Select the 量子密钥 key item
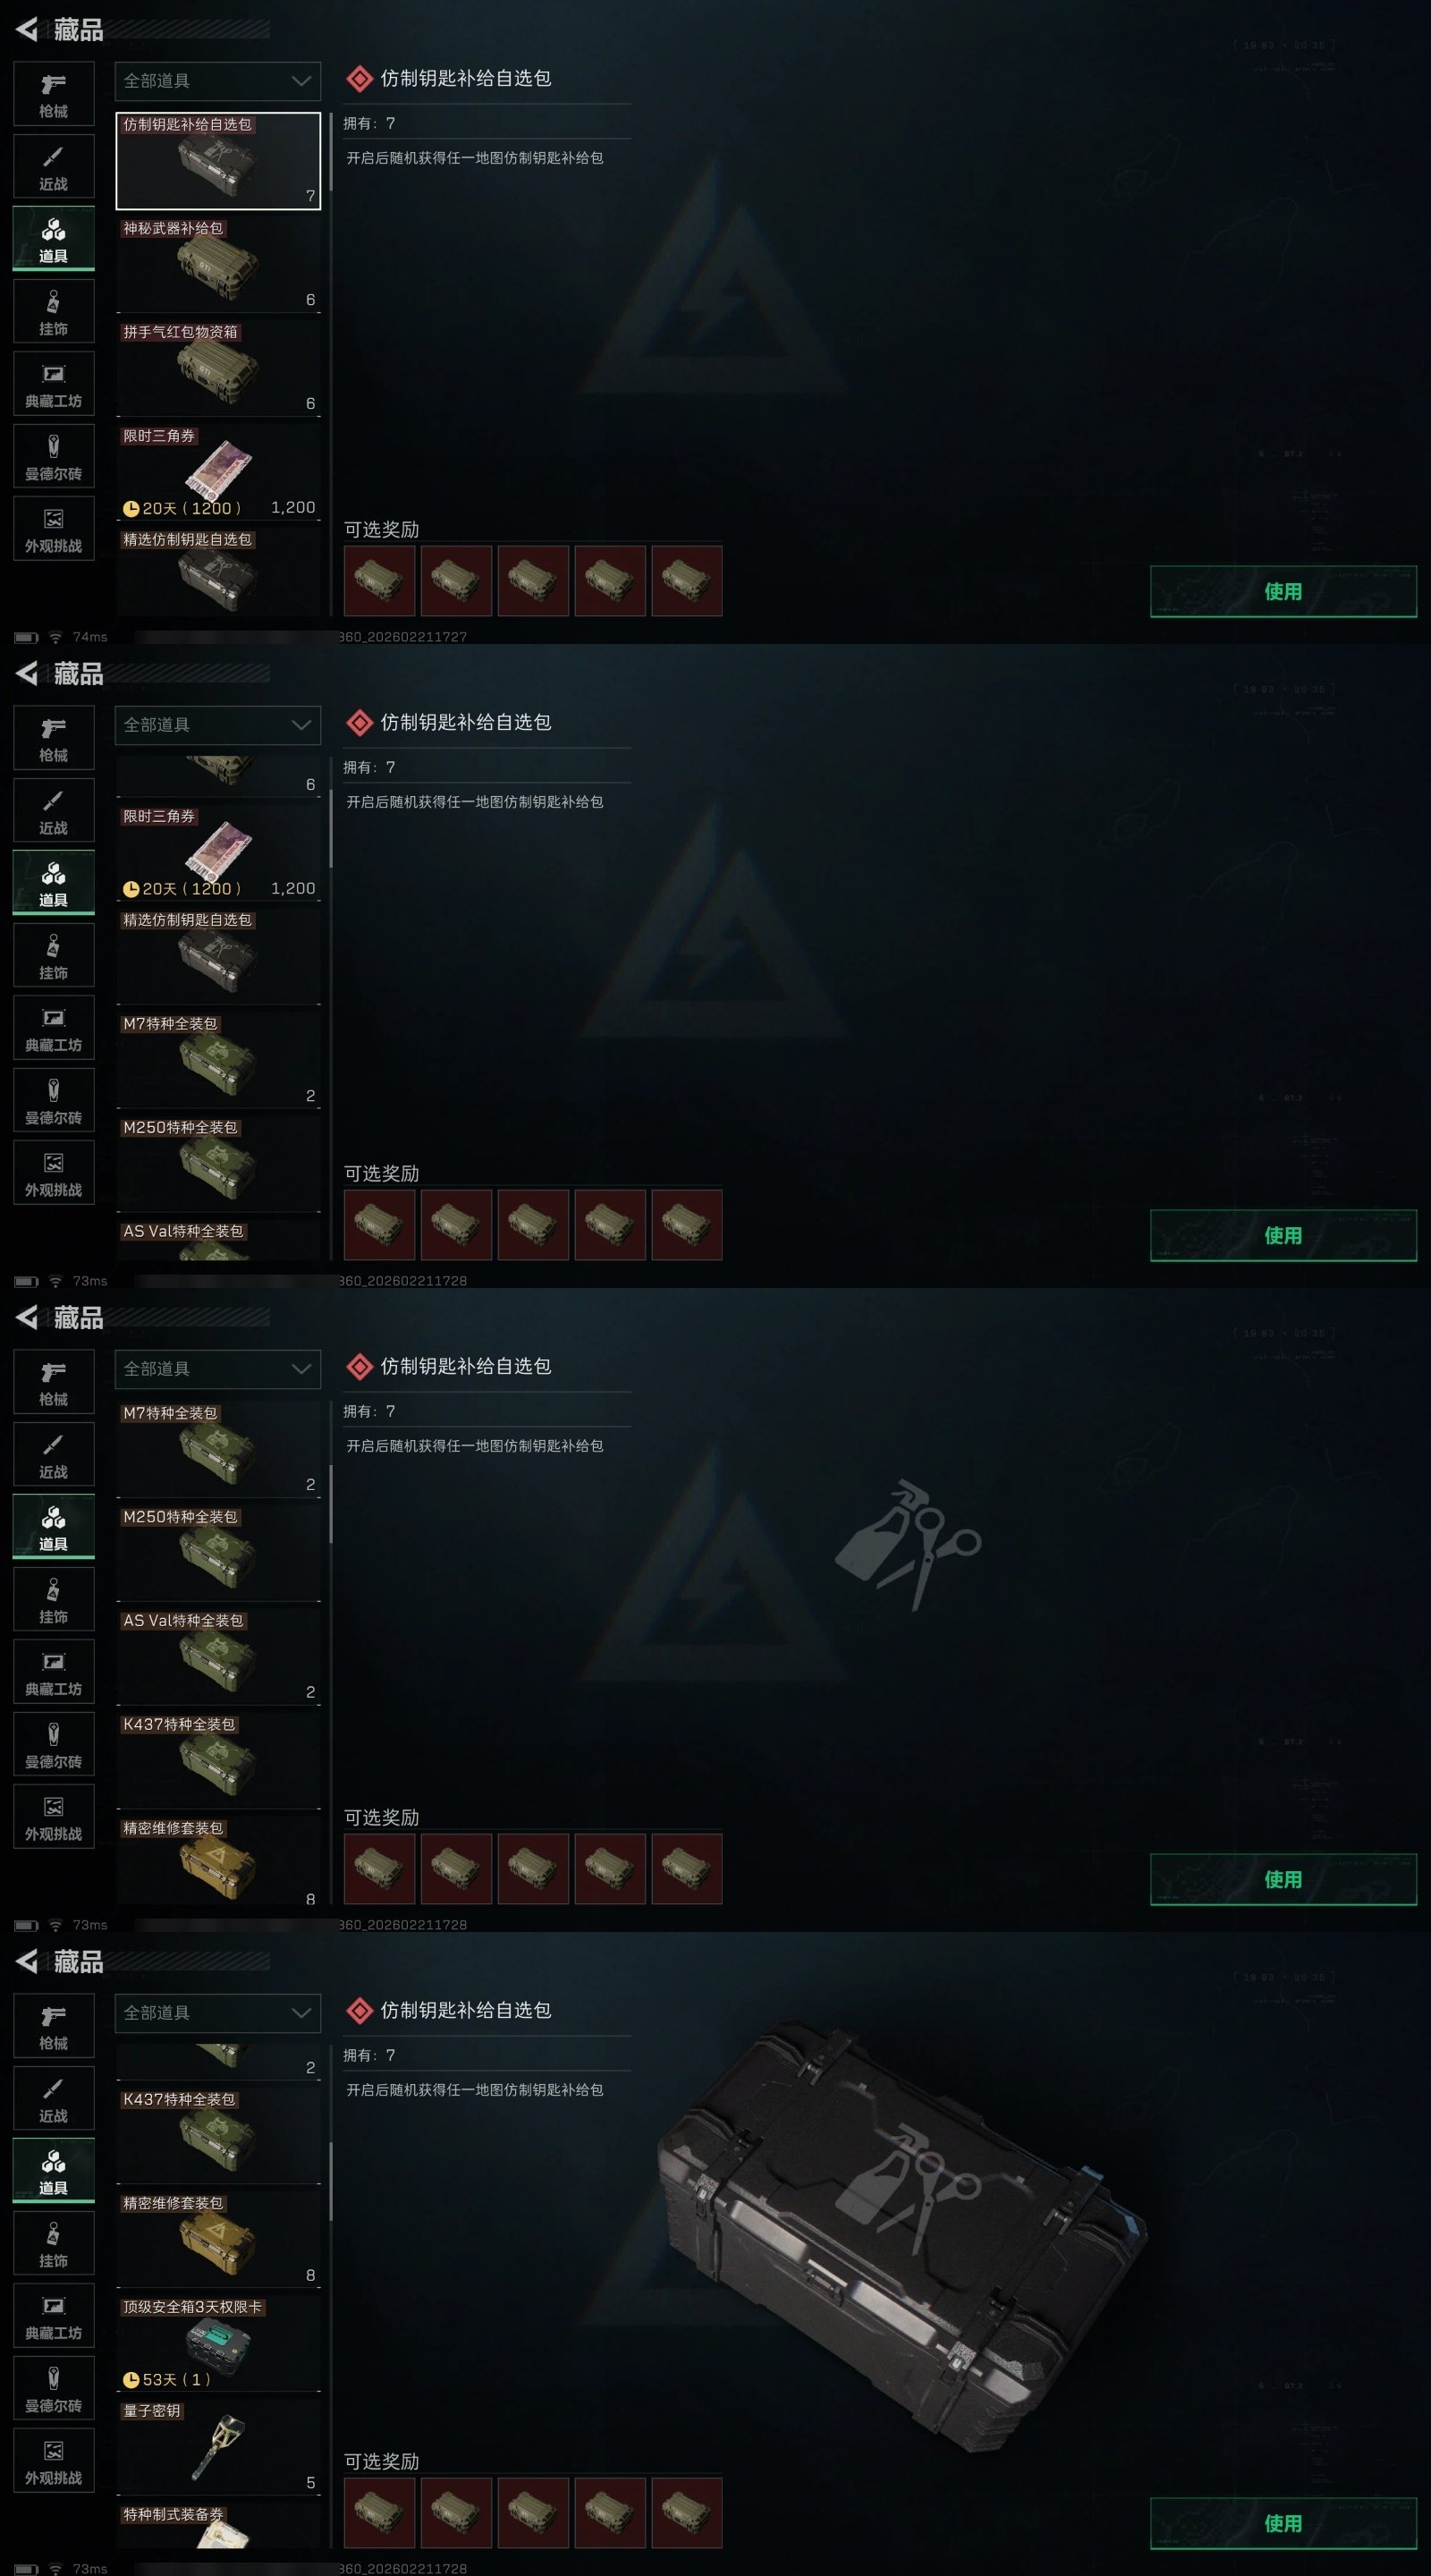1431x2576 pixels. 218,2446
